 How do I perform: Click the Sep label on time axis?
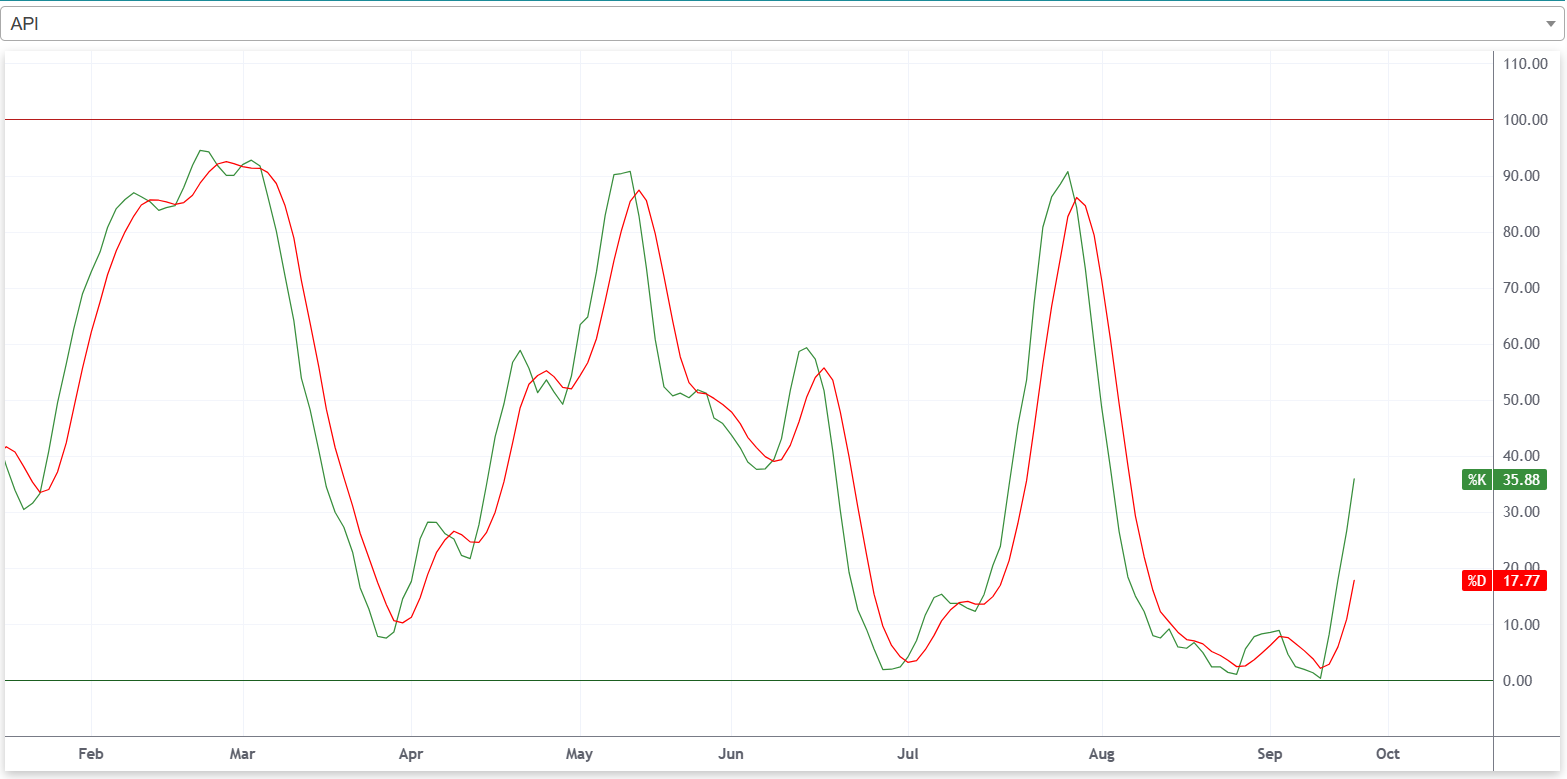[1269, 753]
